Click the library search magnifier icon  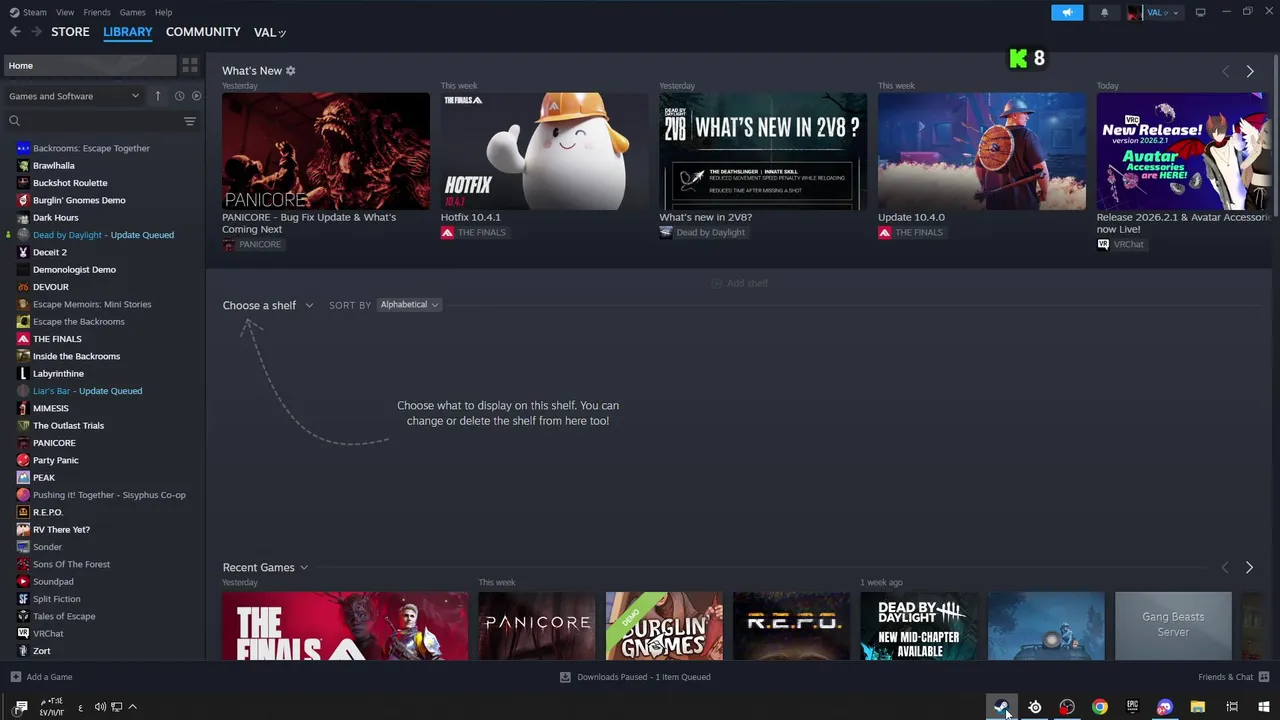pyautogui.click(x=14, y=121)
